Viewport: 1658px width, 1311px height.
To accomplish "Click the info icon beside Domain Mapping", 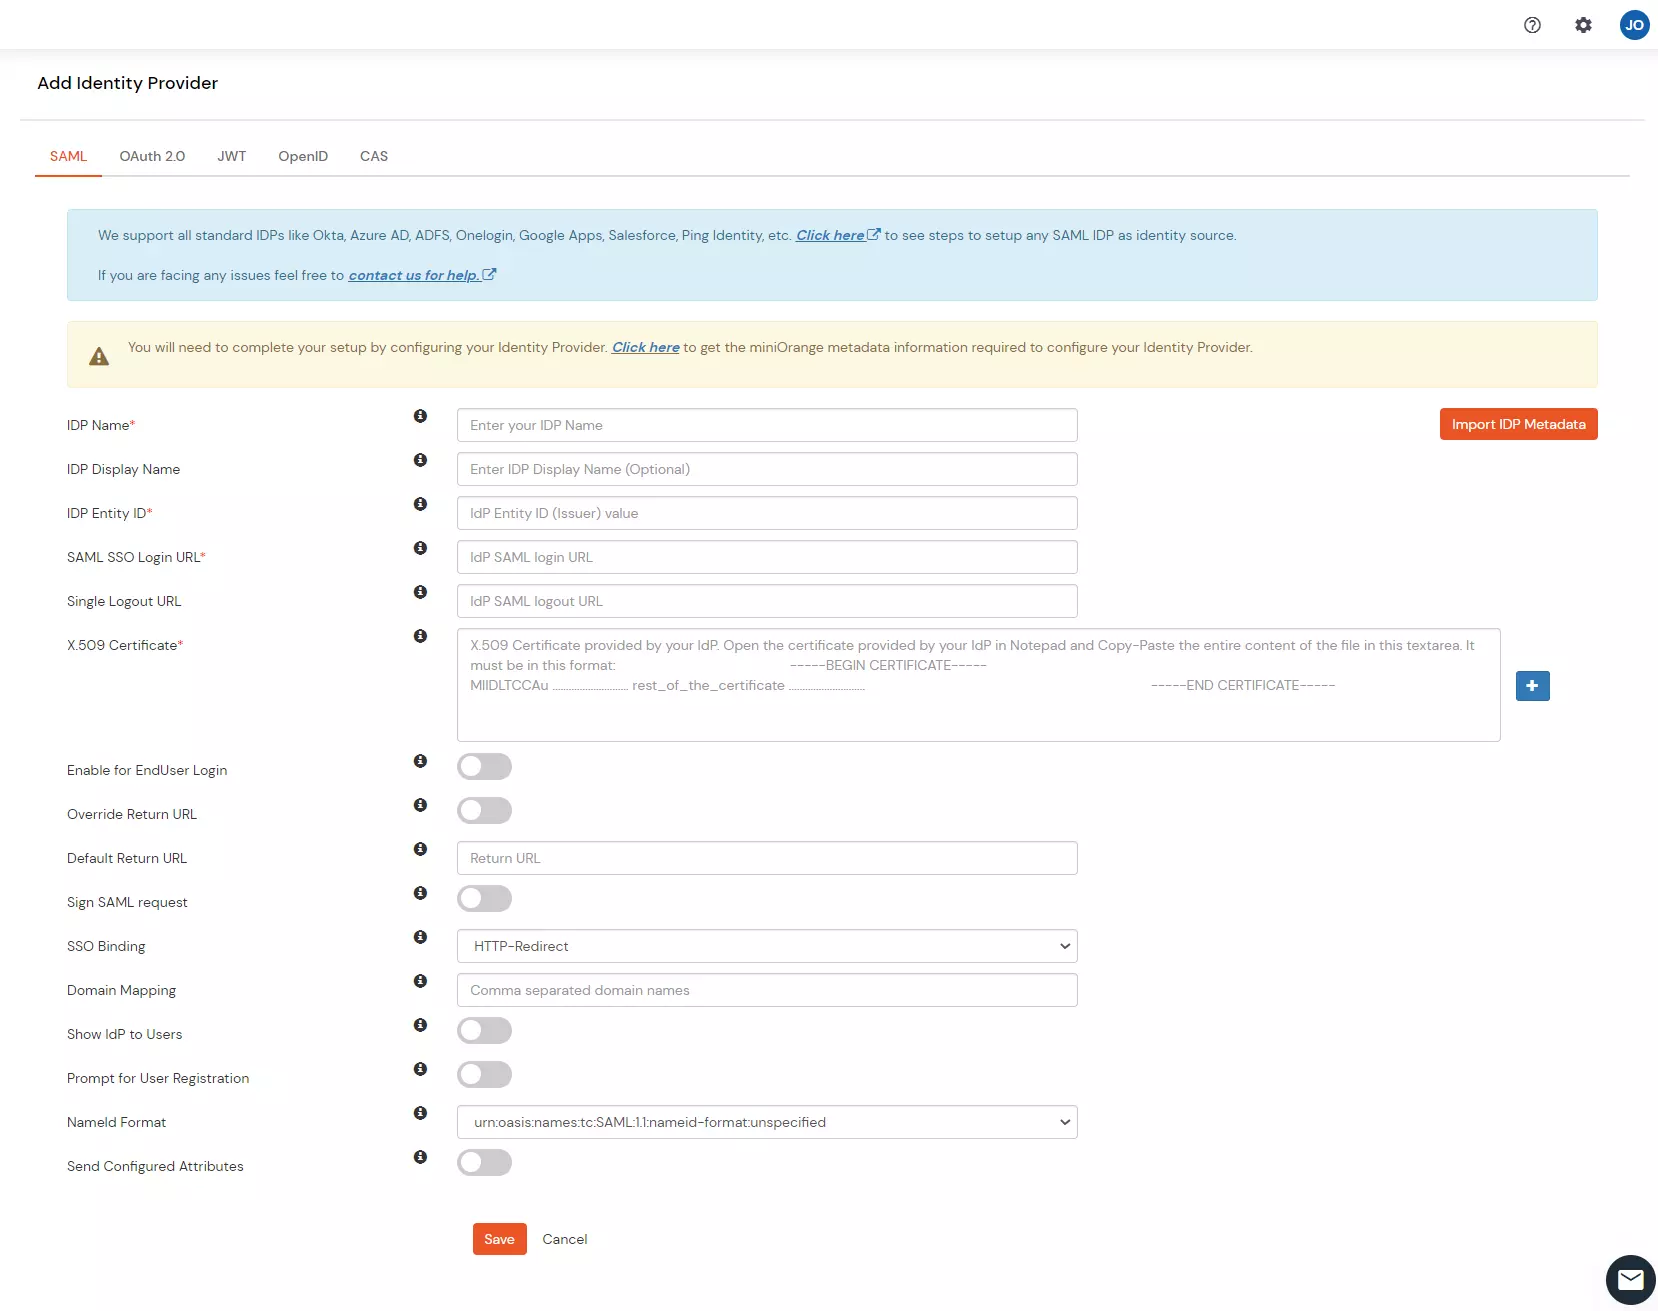I will (420, 981).
